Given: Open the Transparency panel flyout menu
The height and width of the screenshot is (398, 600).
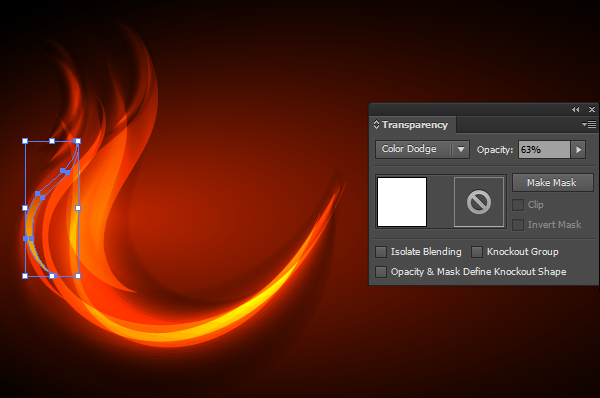Looking at the screenshot, I should (x=589, y=124).
